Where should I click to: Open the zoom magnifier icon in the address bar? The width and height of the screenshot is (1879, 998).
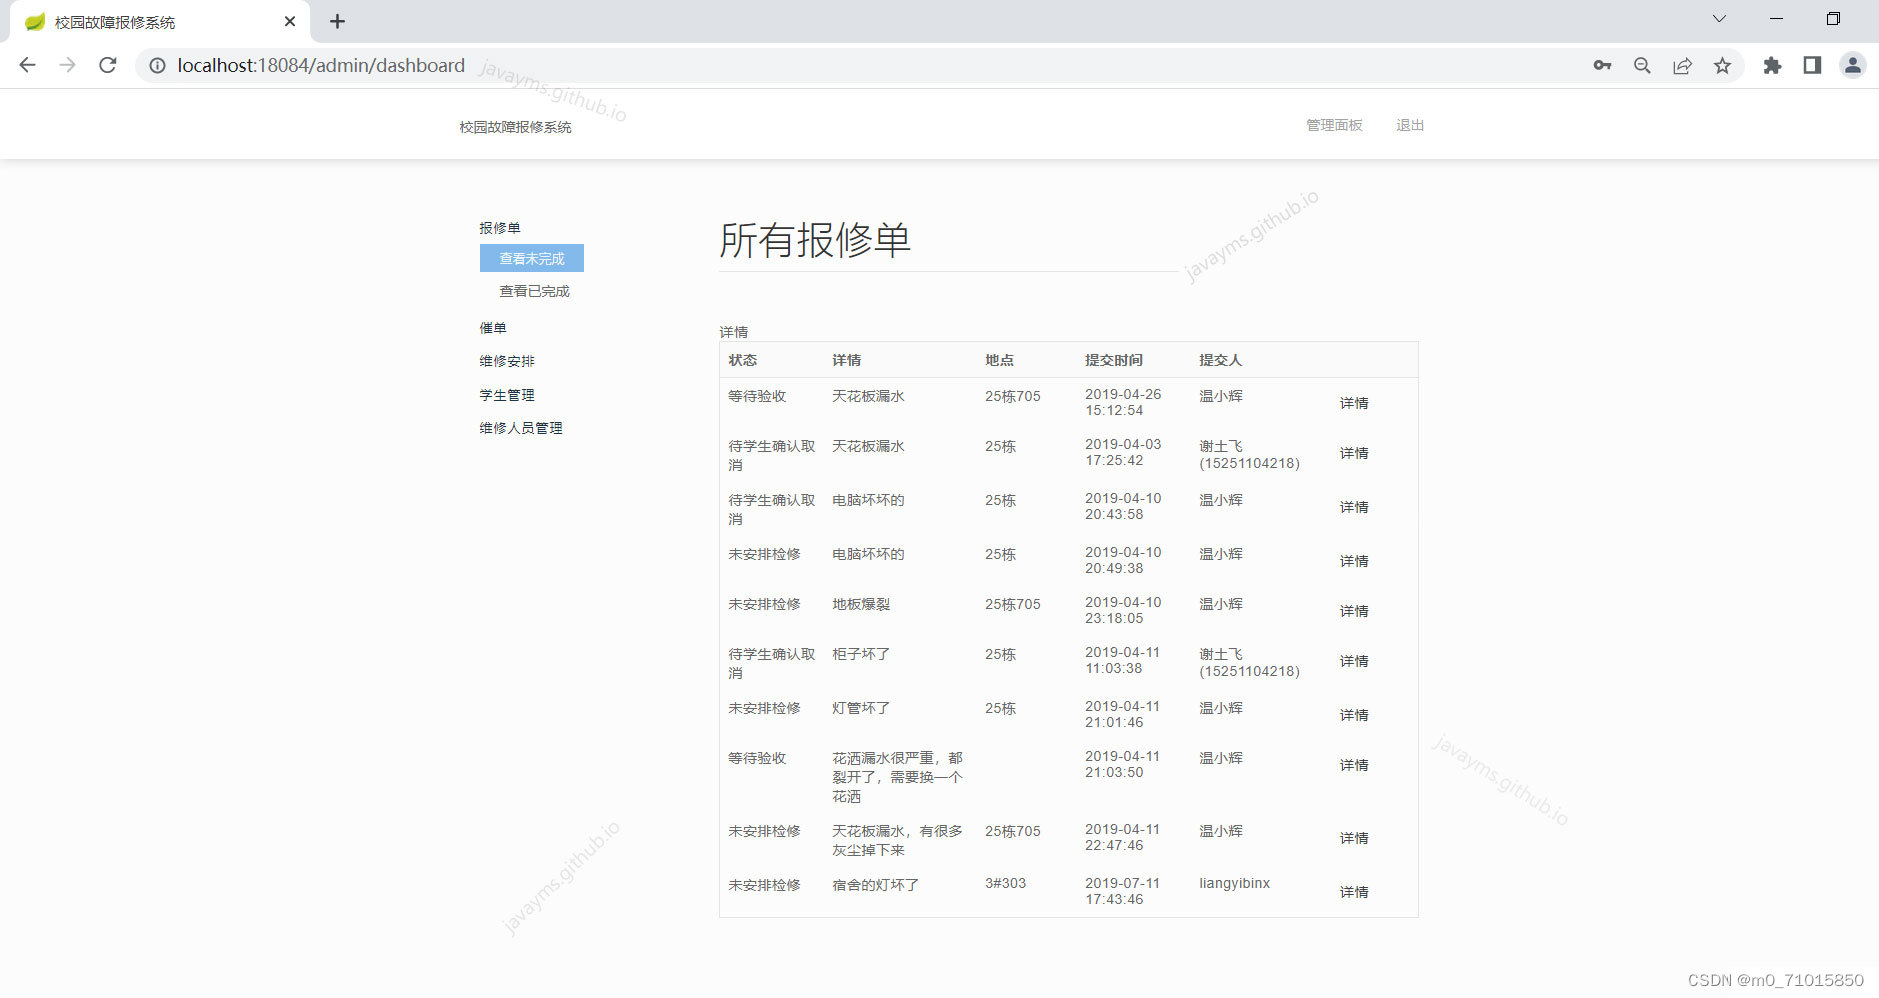(1642, 65)
